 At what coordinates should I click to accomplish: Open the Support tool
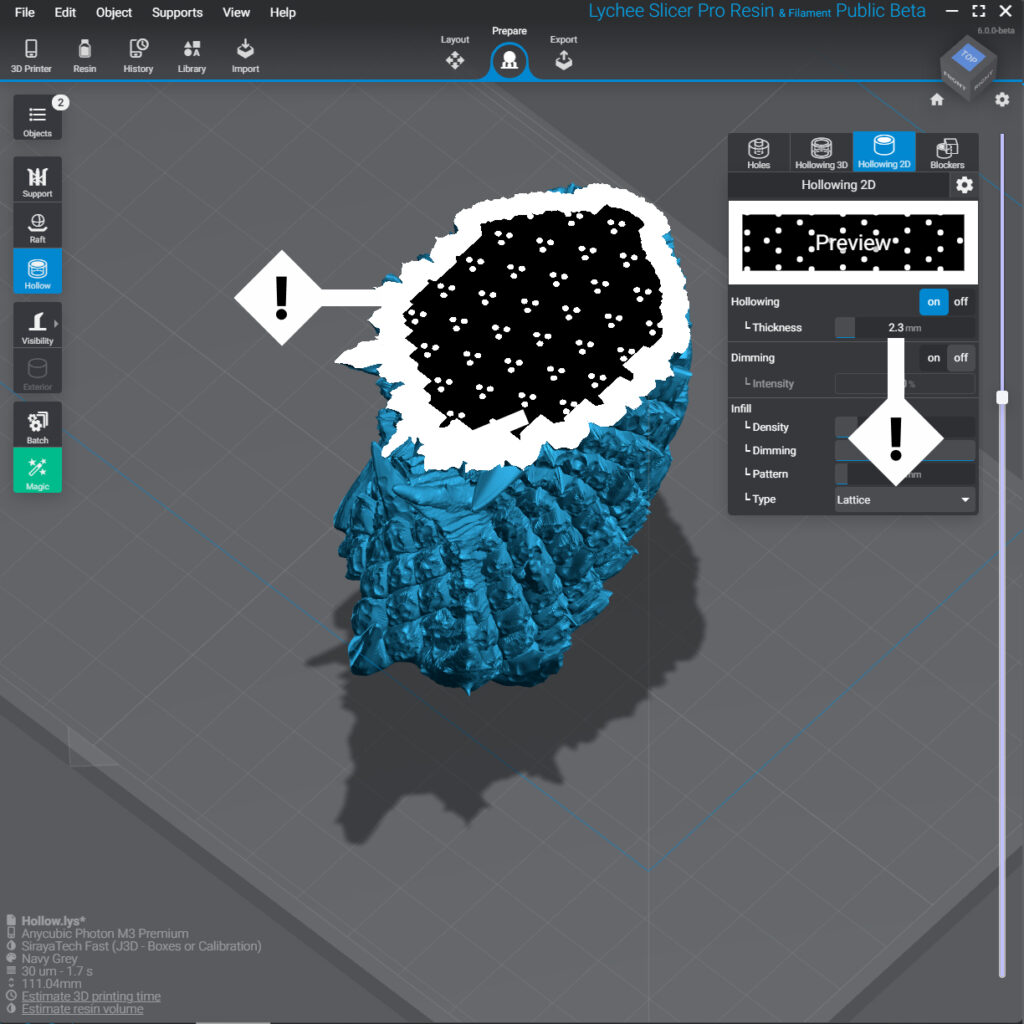pyautogui.click(x=37, y=179)
